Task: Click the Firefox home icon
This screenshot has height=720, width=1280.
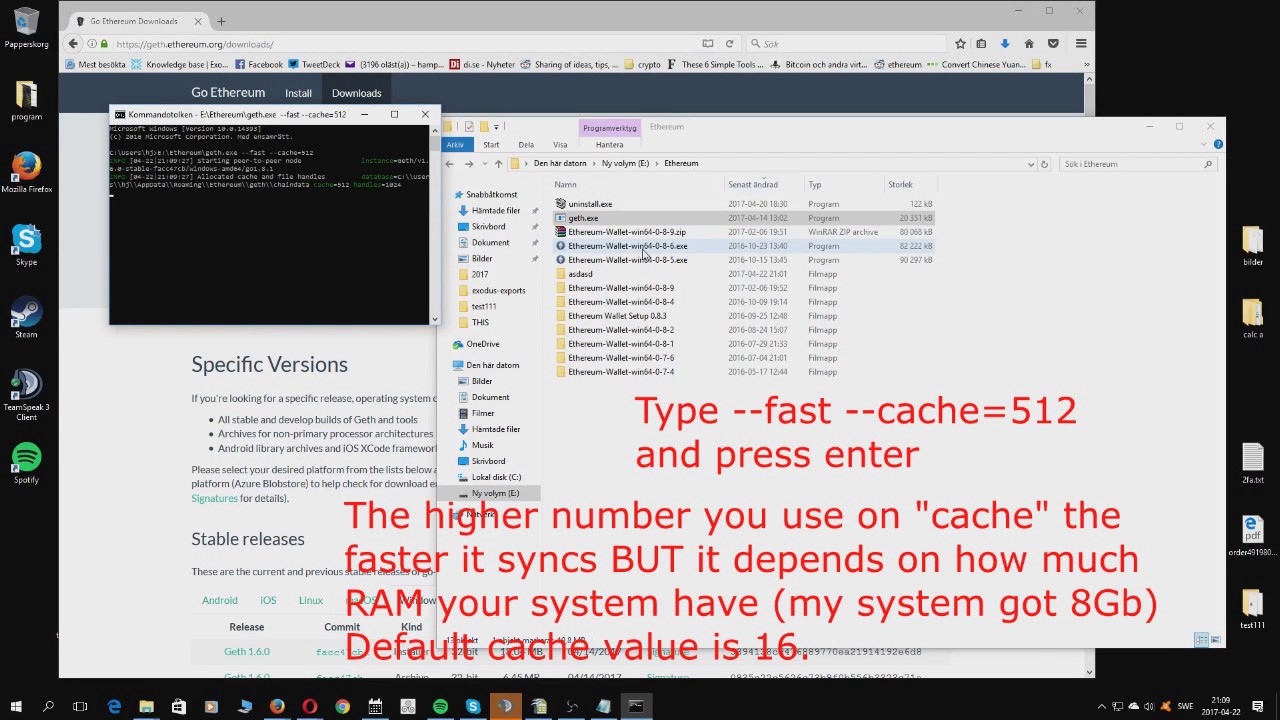Action: pyautogui.click(x=1029, y=44)
